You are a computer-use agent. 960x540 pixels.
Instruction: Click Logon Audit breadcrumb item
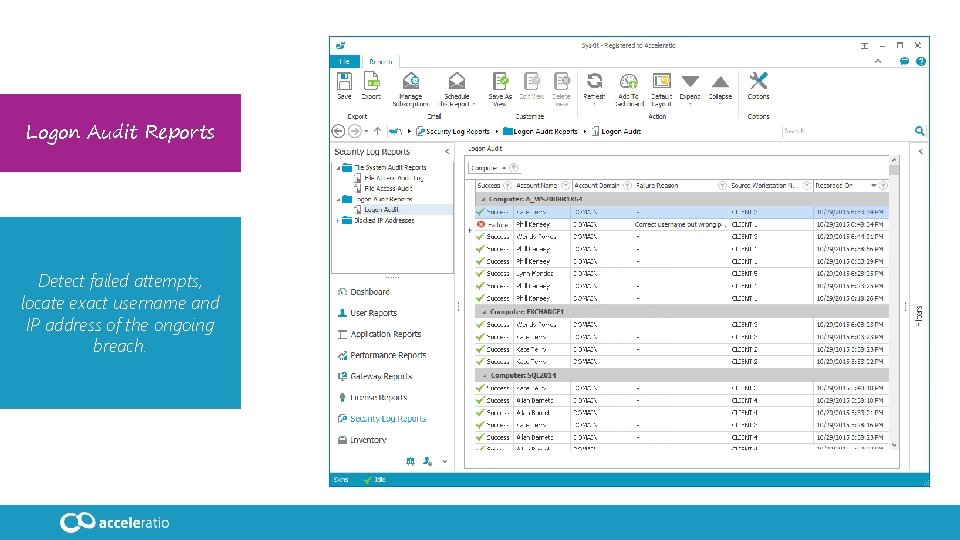coord(621,131)
